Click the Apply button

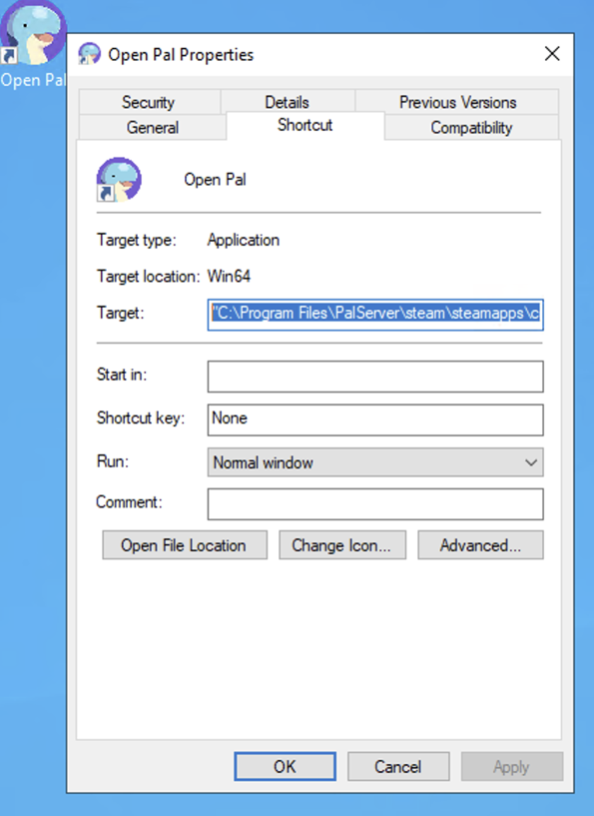click(512, 766)
